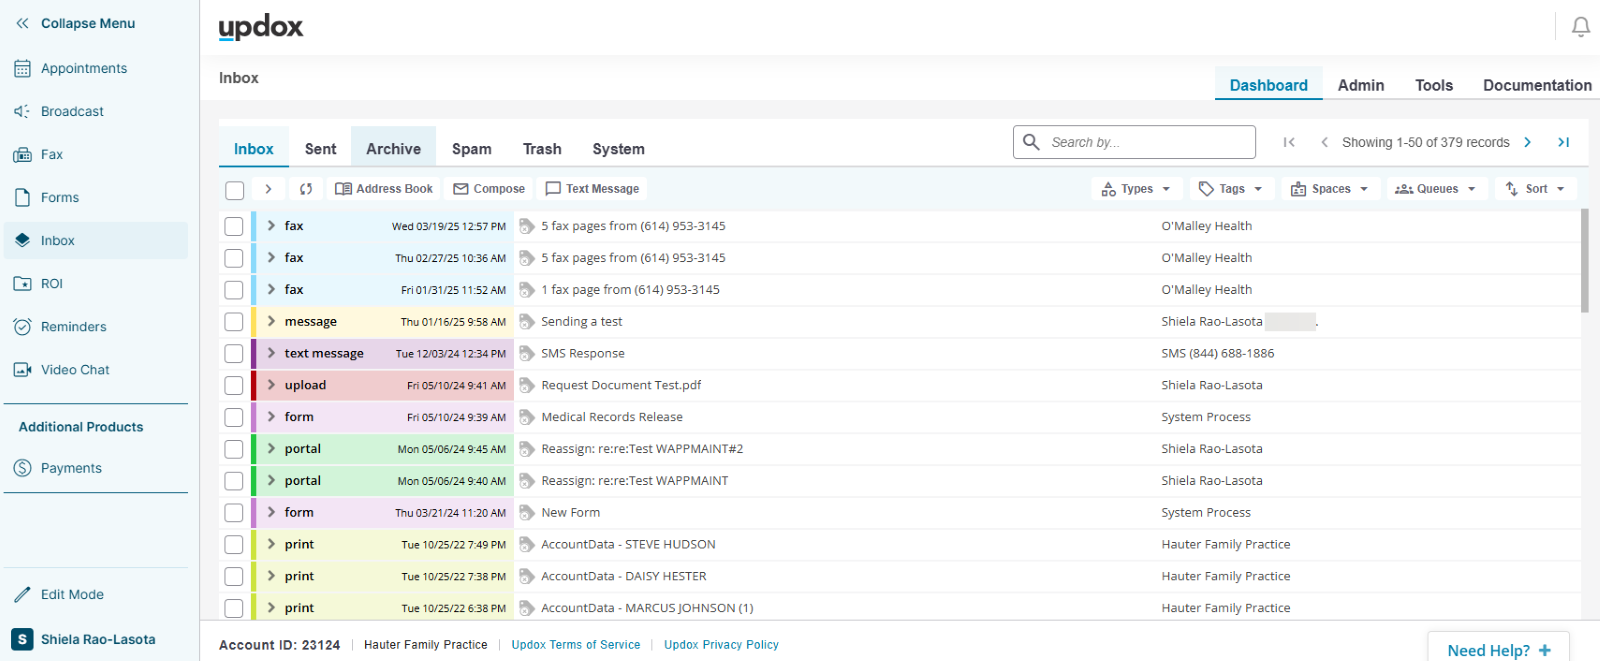Open Updox Privacy Policy link
1600x661 pixels.
point(721,645)
